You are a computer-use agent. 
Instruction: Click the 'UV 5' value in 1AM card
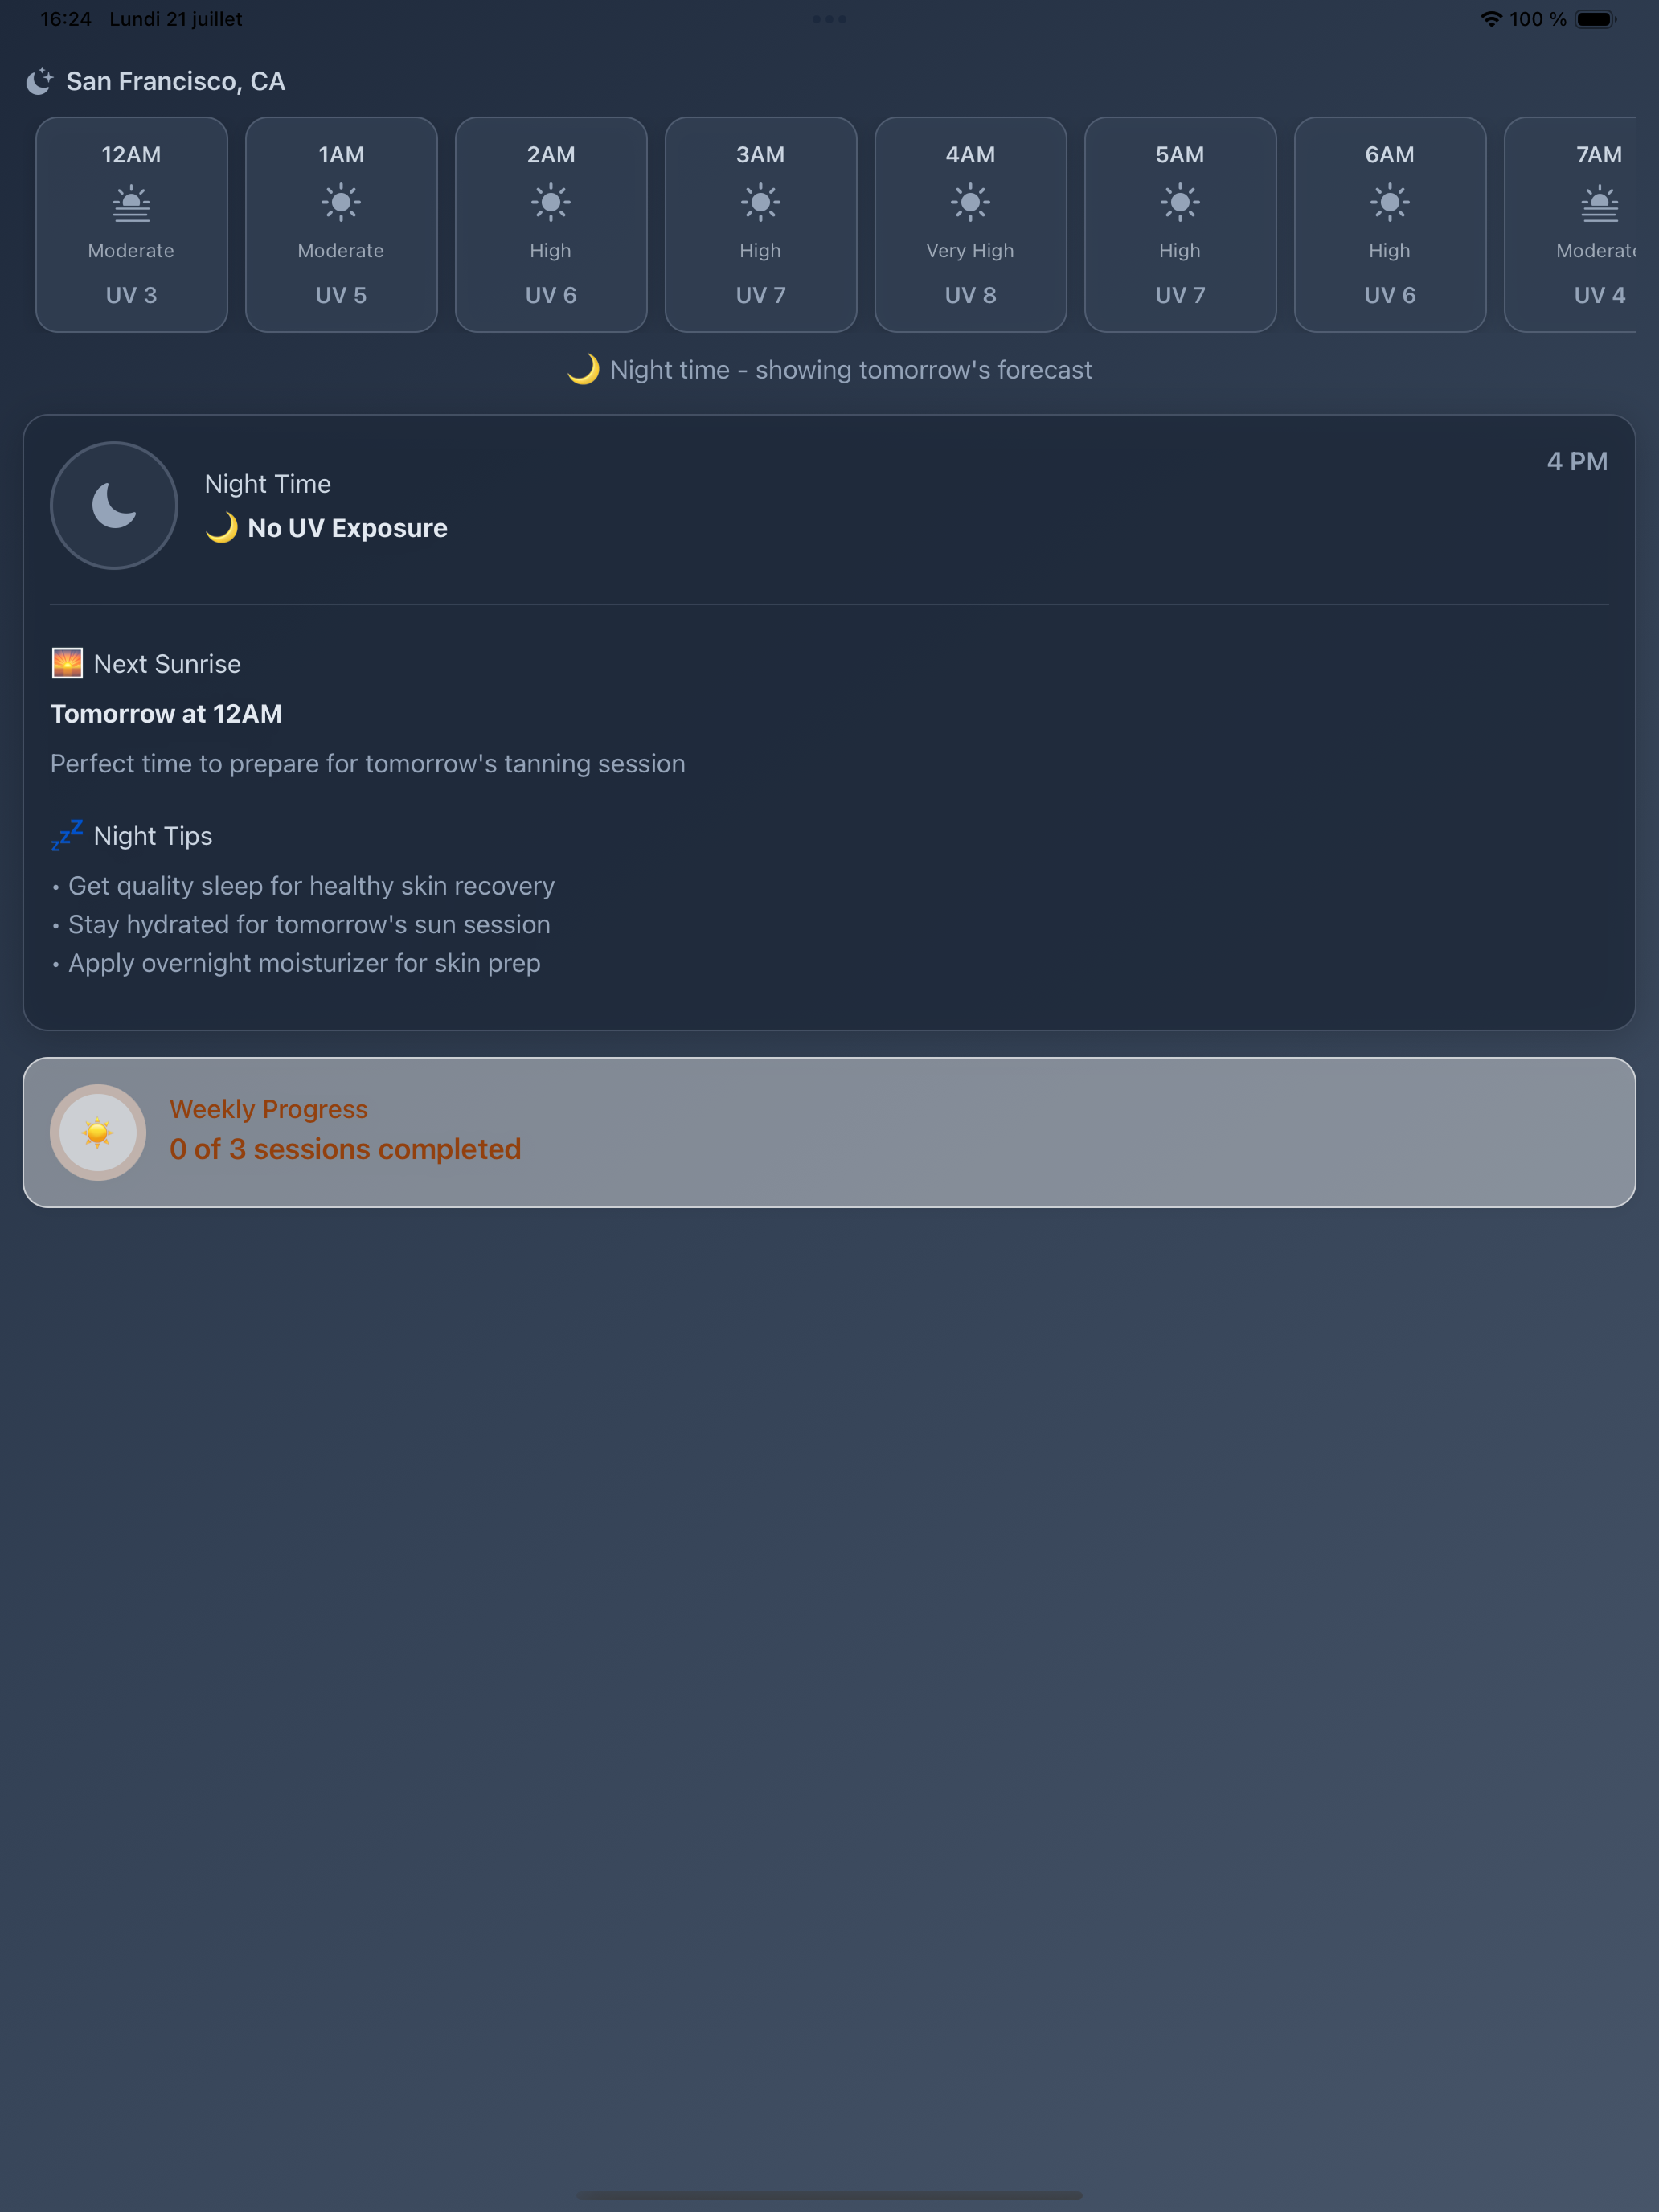click(341, 295)
